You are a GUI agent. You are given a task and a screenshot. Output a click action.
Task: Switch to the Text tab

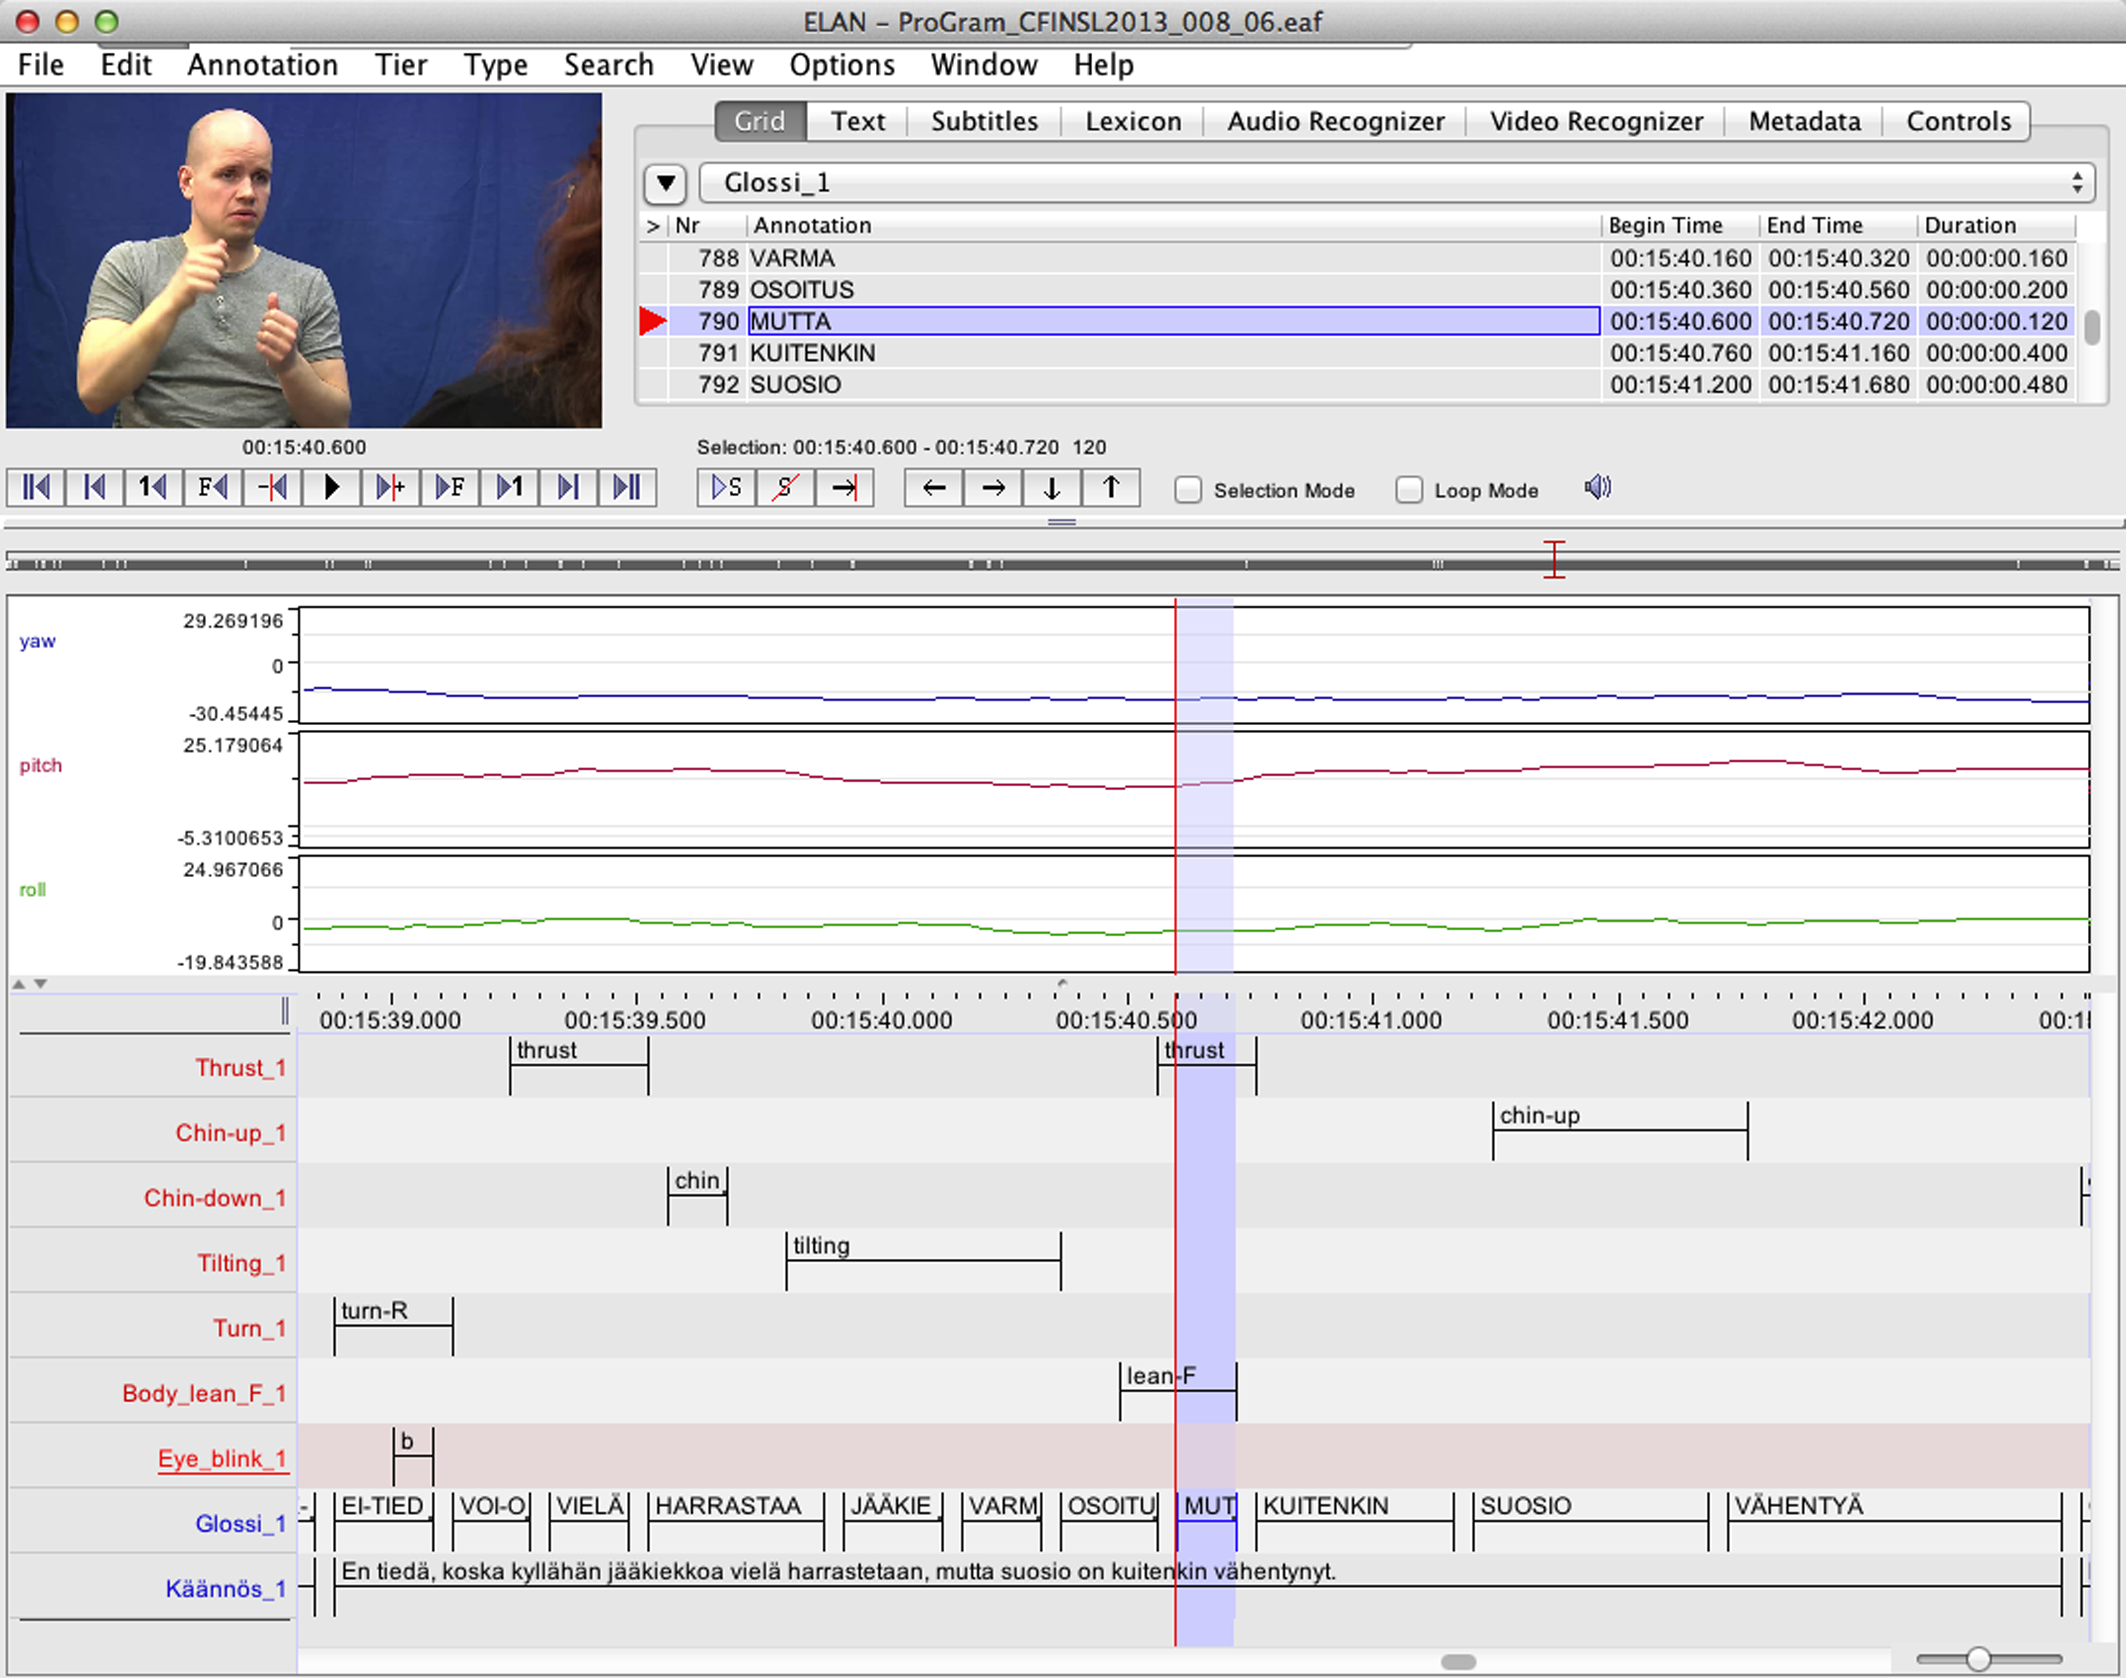click(858, 121)
